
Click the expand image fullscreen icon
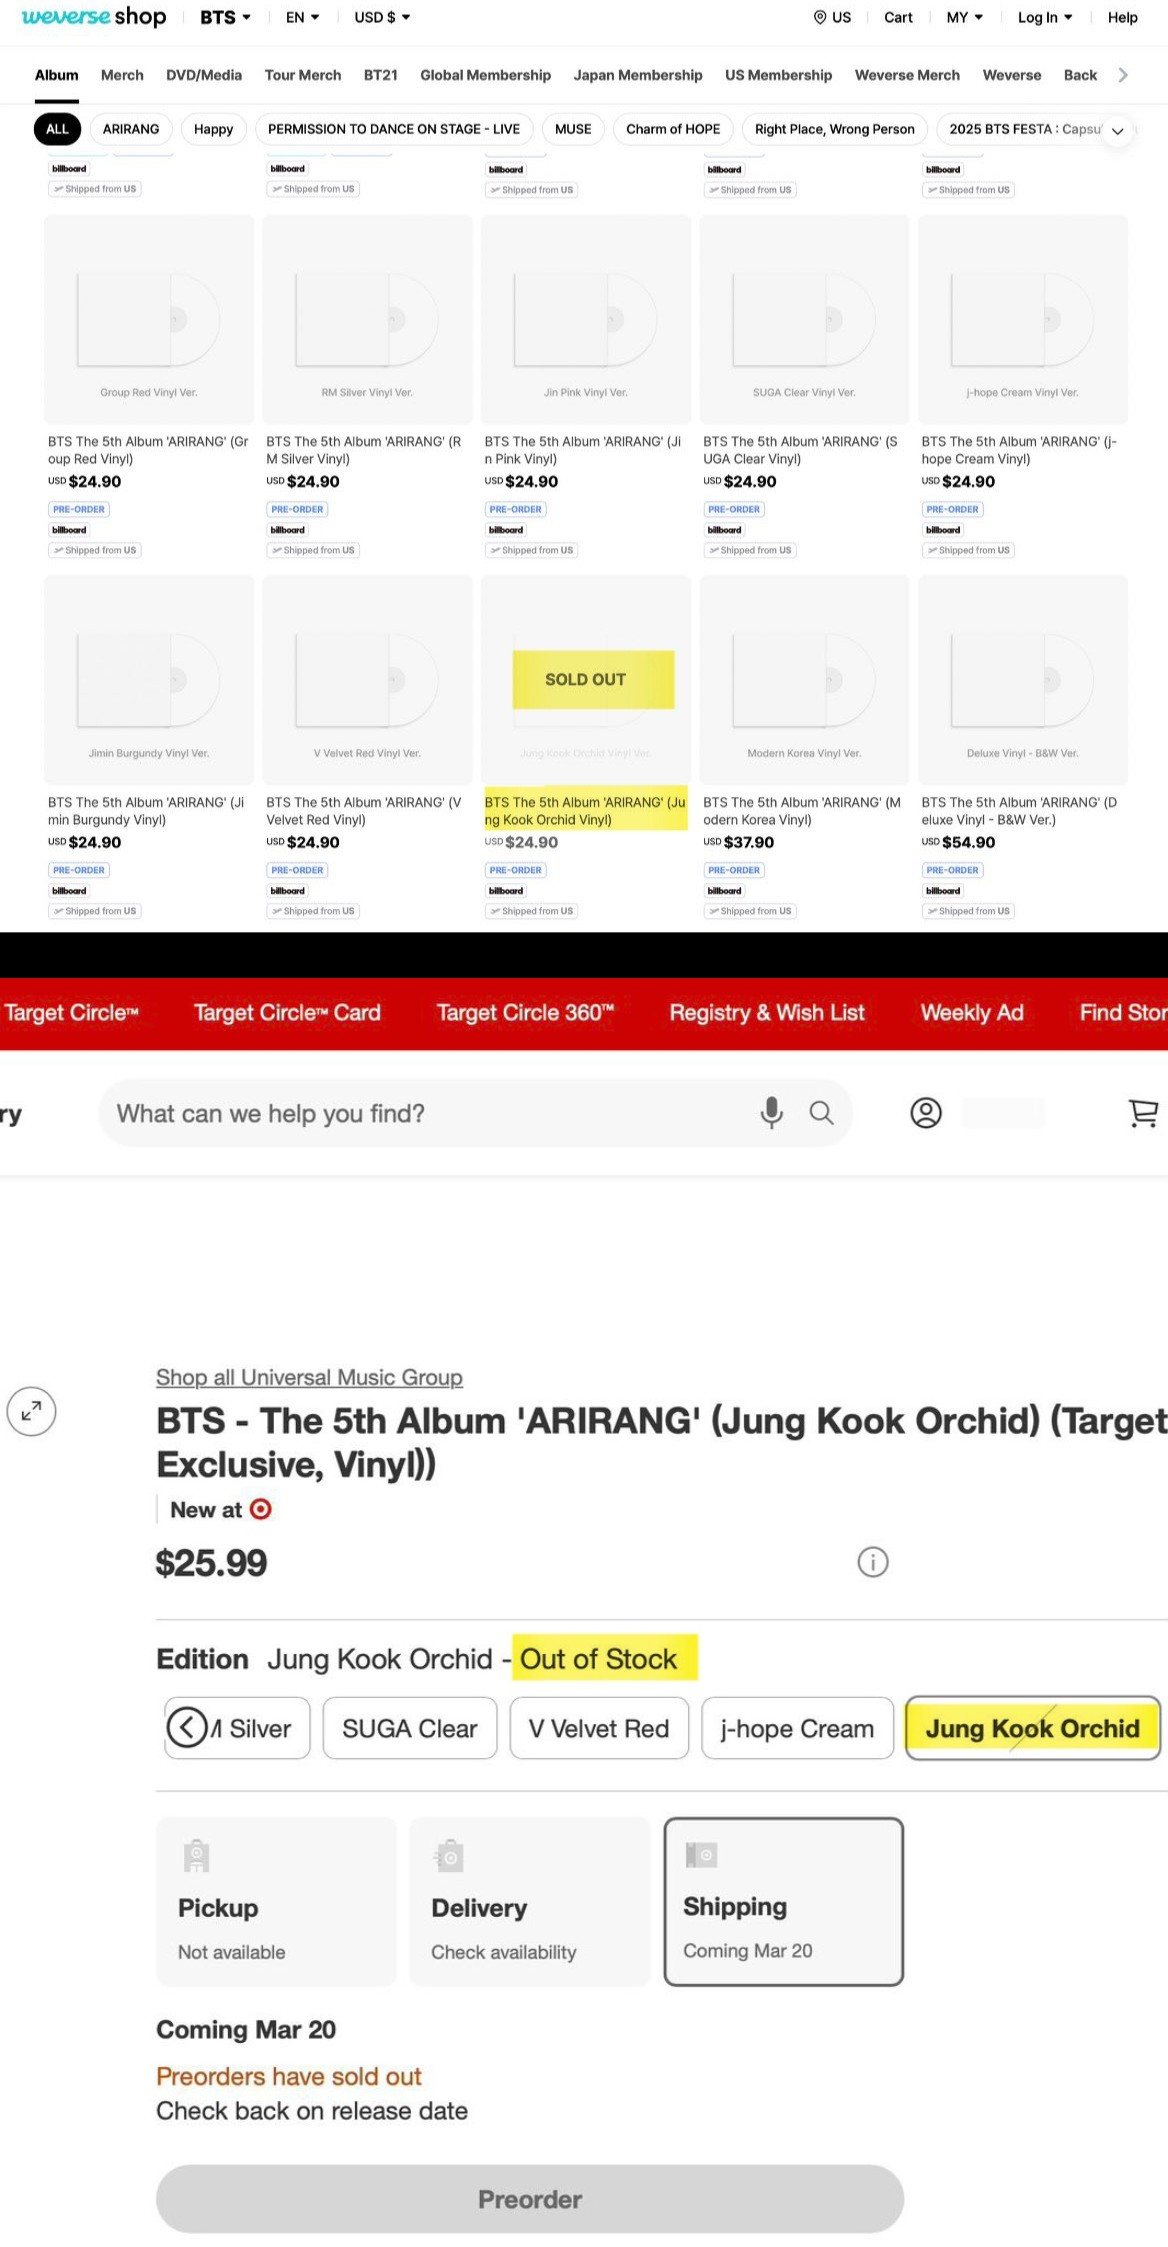coord(31,1411)
